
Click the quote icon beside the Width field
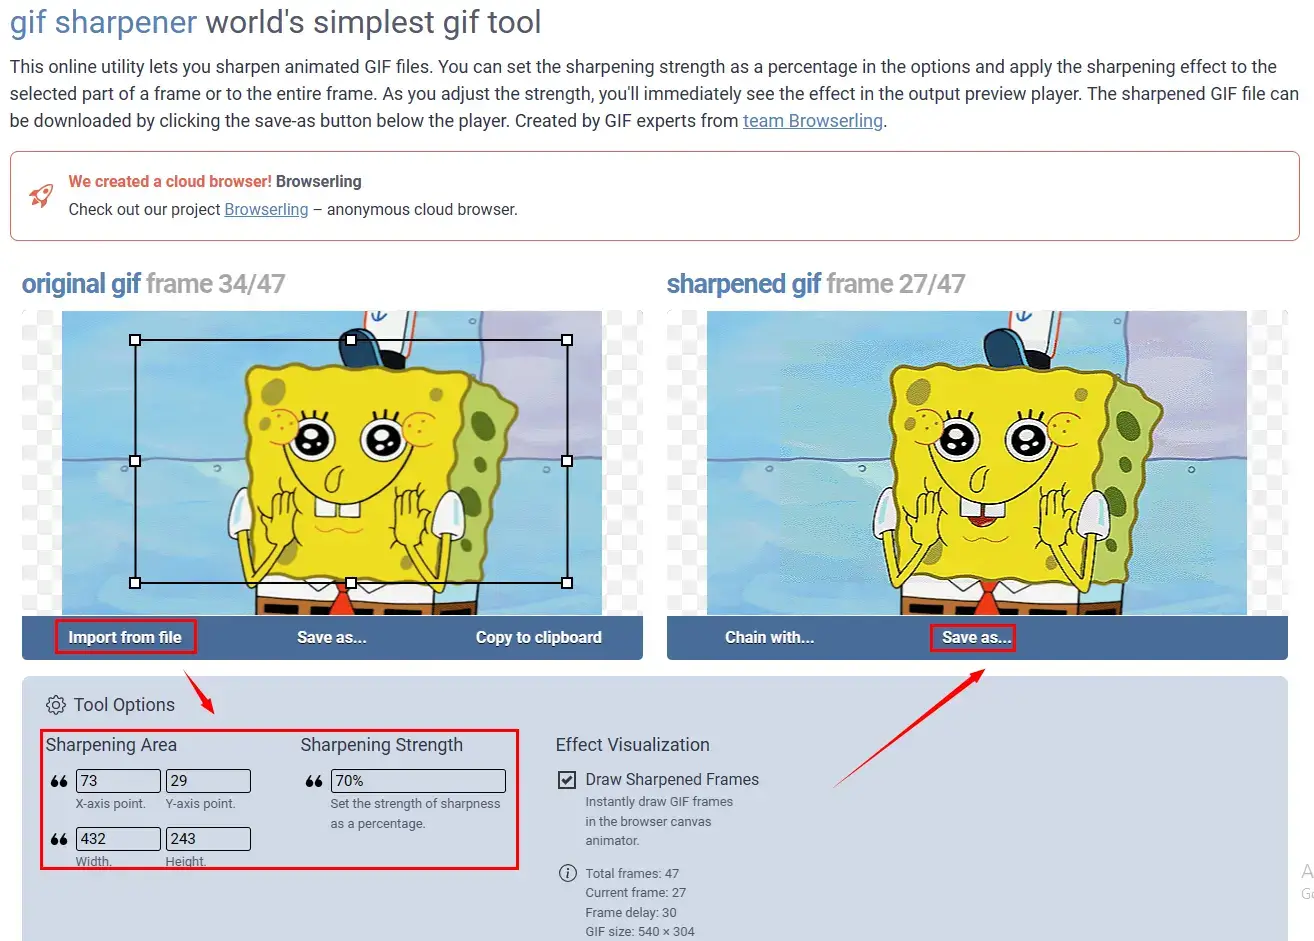[x=59, y=839]
